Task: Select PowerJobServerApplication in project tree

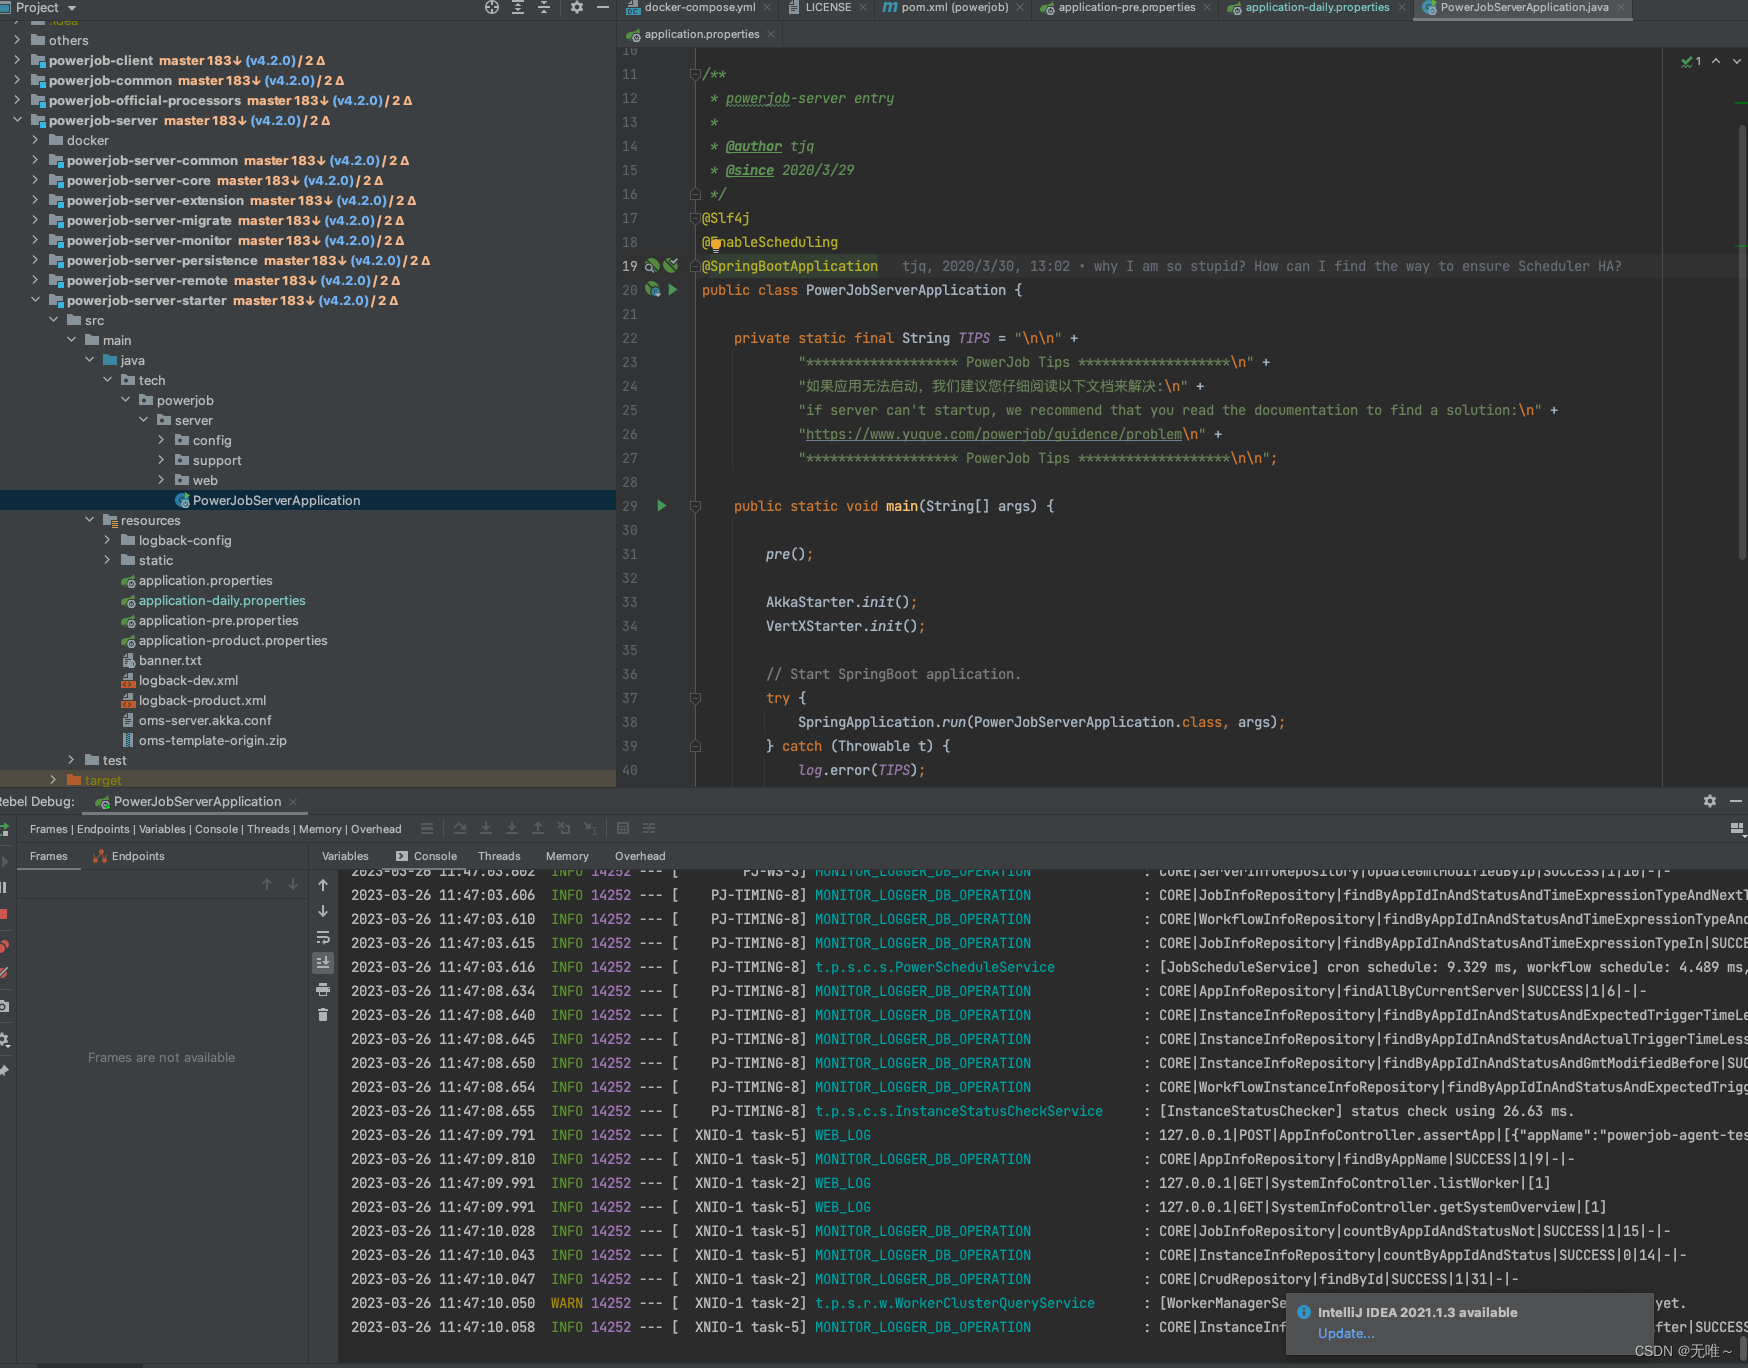Action: (276, 500)
